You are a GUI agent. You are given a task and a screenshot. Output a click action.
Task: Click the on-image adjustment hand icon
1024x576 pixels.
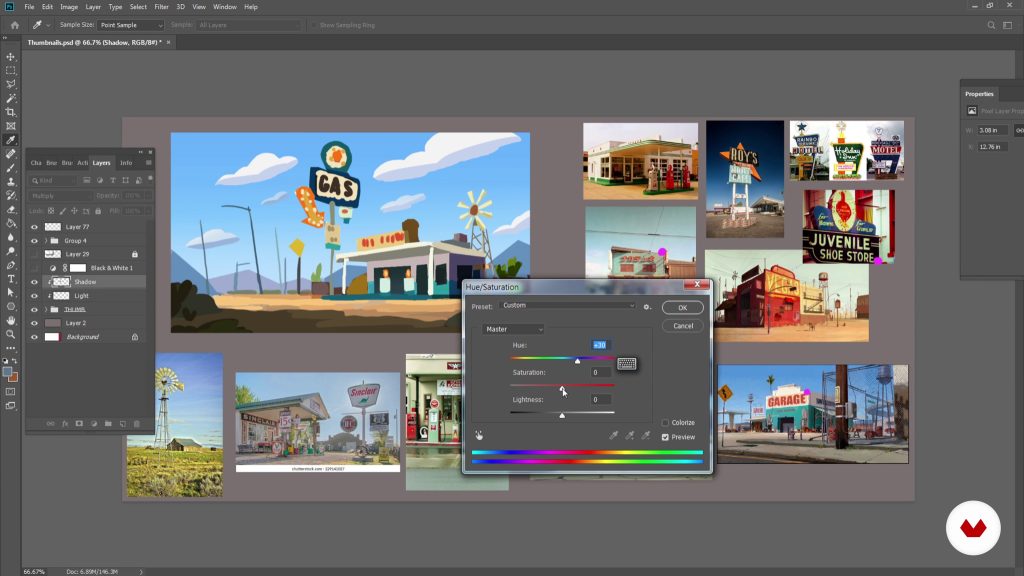[480, 435]
